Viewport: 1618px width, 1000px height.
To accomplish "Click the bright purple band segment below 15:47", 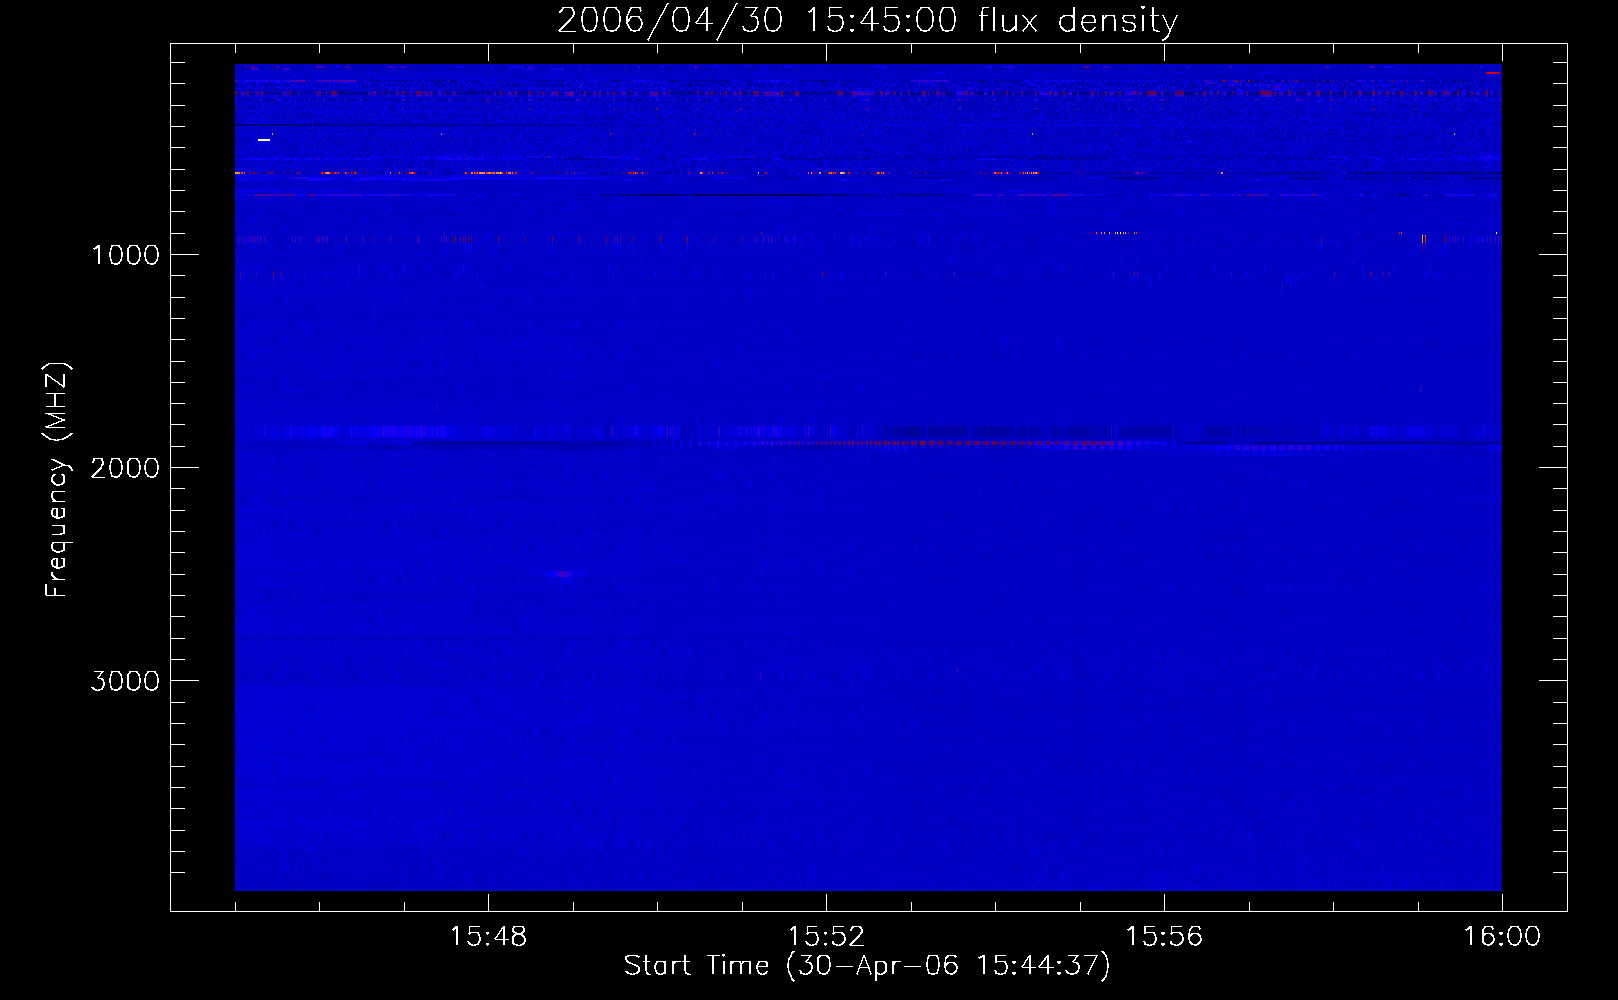I will 400,432.
